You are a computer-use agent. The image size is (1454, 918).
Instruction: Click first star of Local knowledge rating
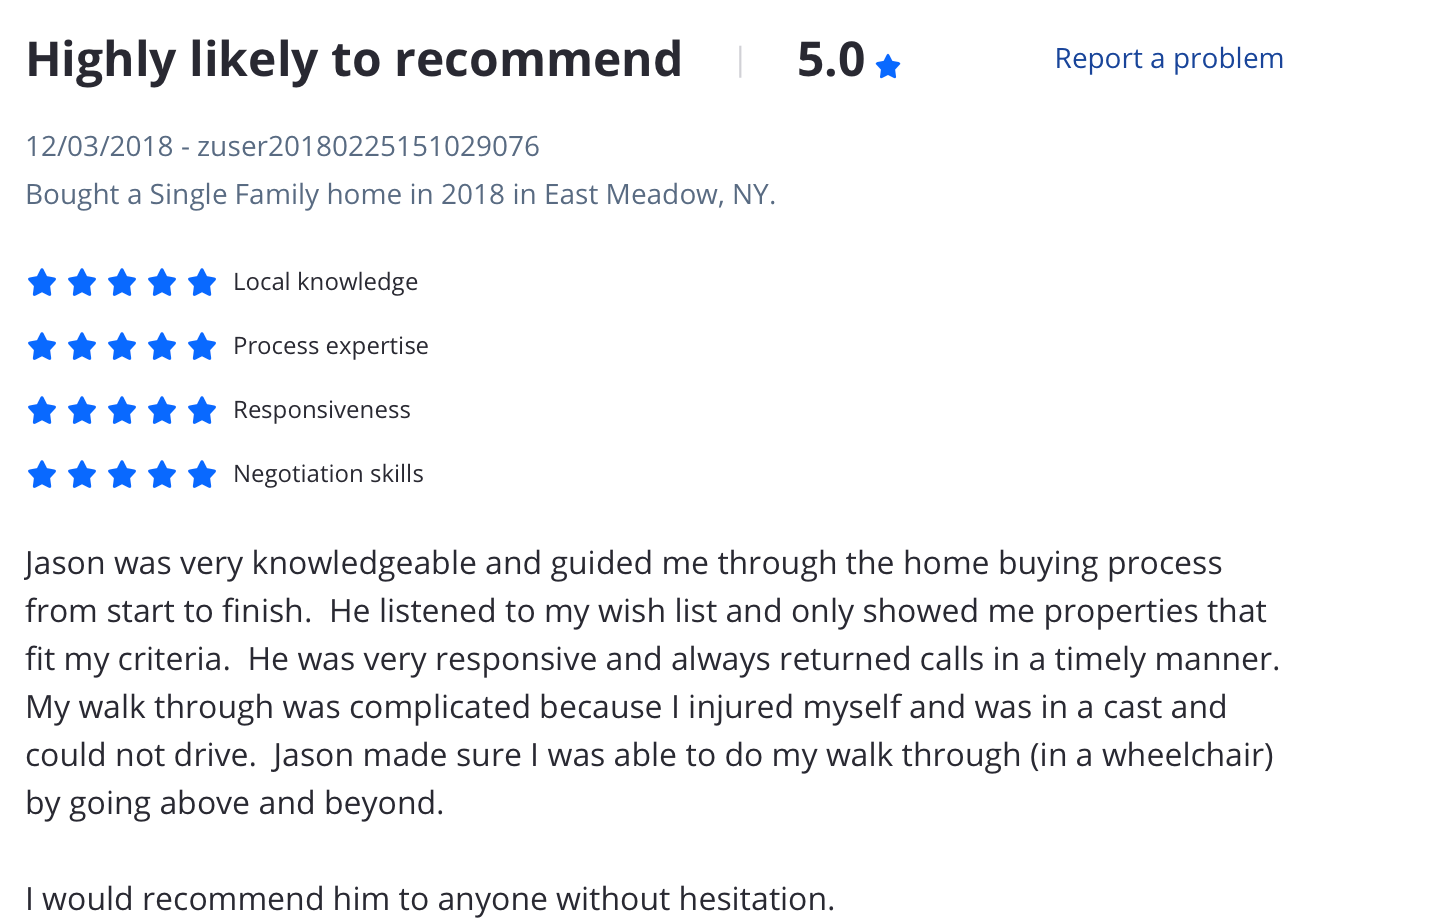[x=42, y=283]
